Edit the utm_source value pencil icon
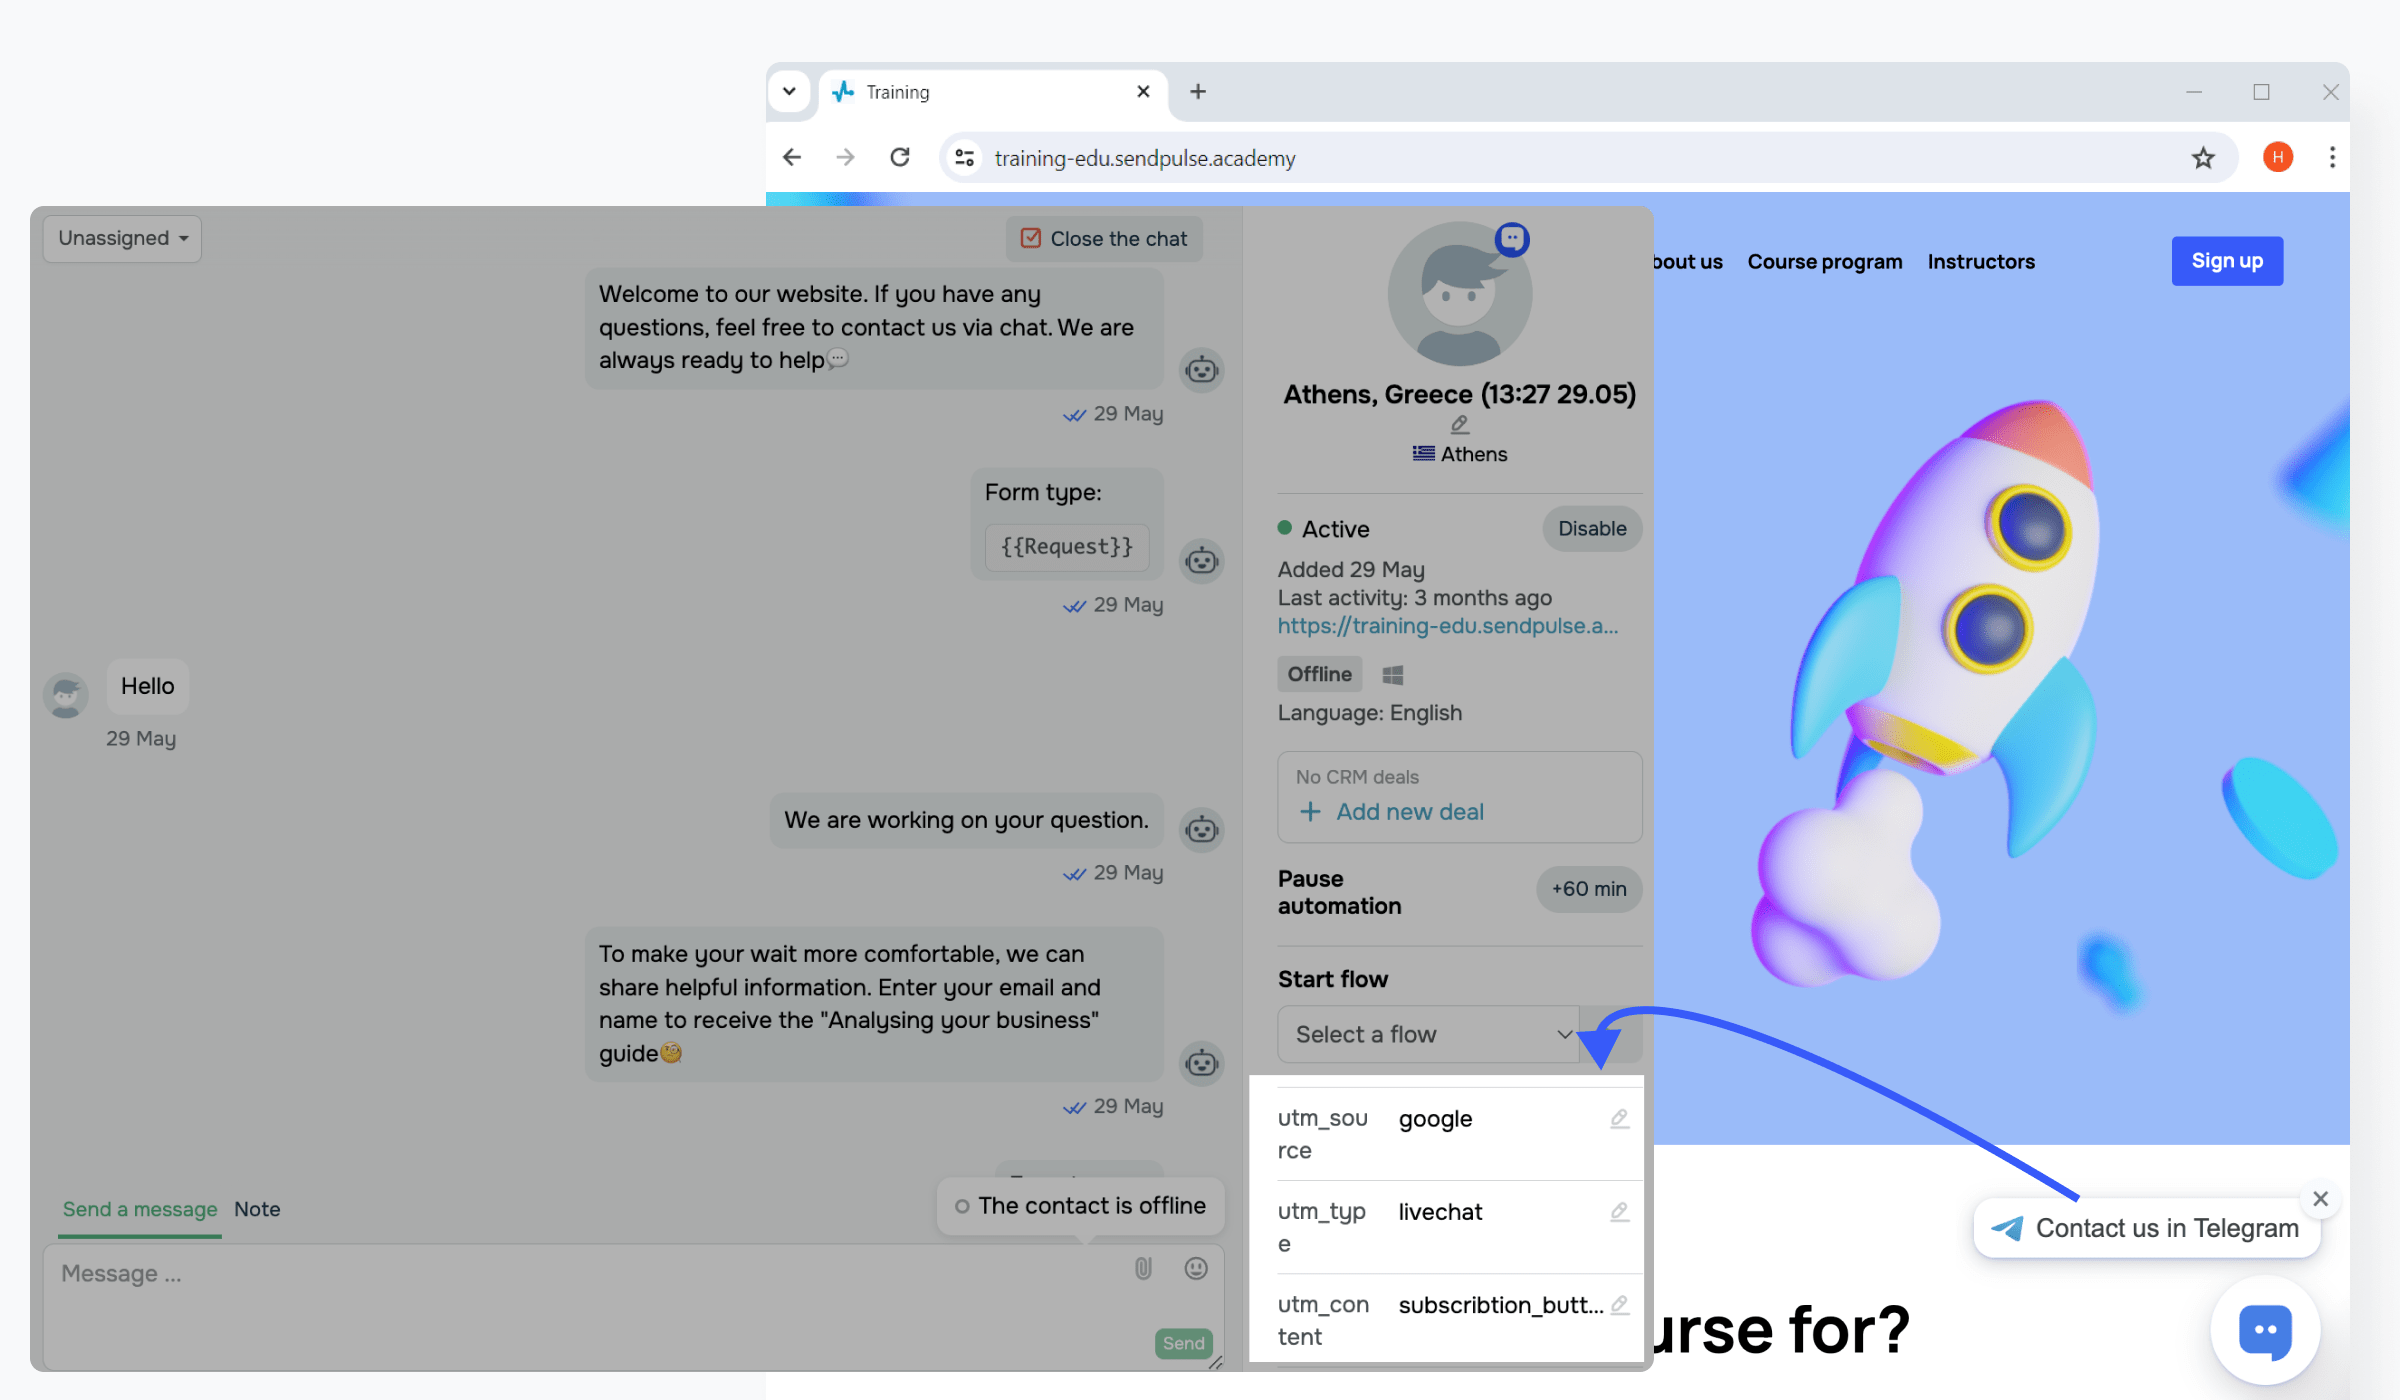This screenshot has width=2400, height=1400. (x=1619, y=1119)
